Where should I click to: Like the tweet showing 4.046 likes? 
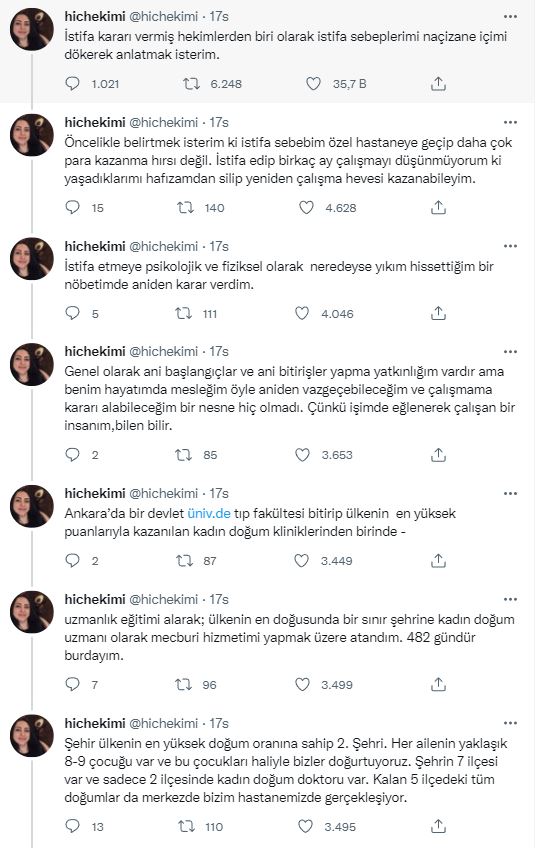tap(302, 314)
